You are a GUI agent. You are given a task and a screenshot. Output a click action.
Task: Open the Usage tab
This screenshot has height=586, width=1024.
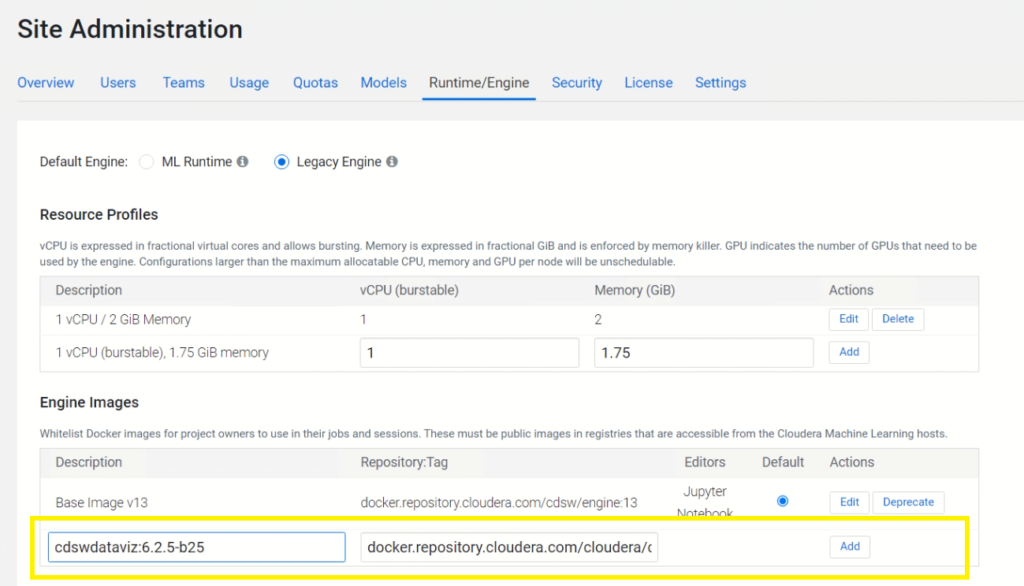click(x=249, y=83)
